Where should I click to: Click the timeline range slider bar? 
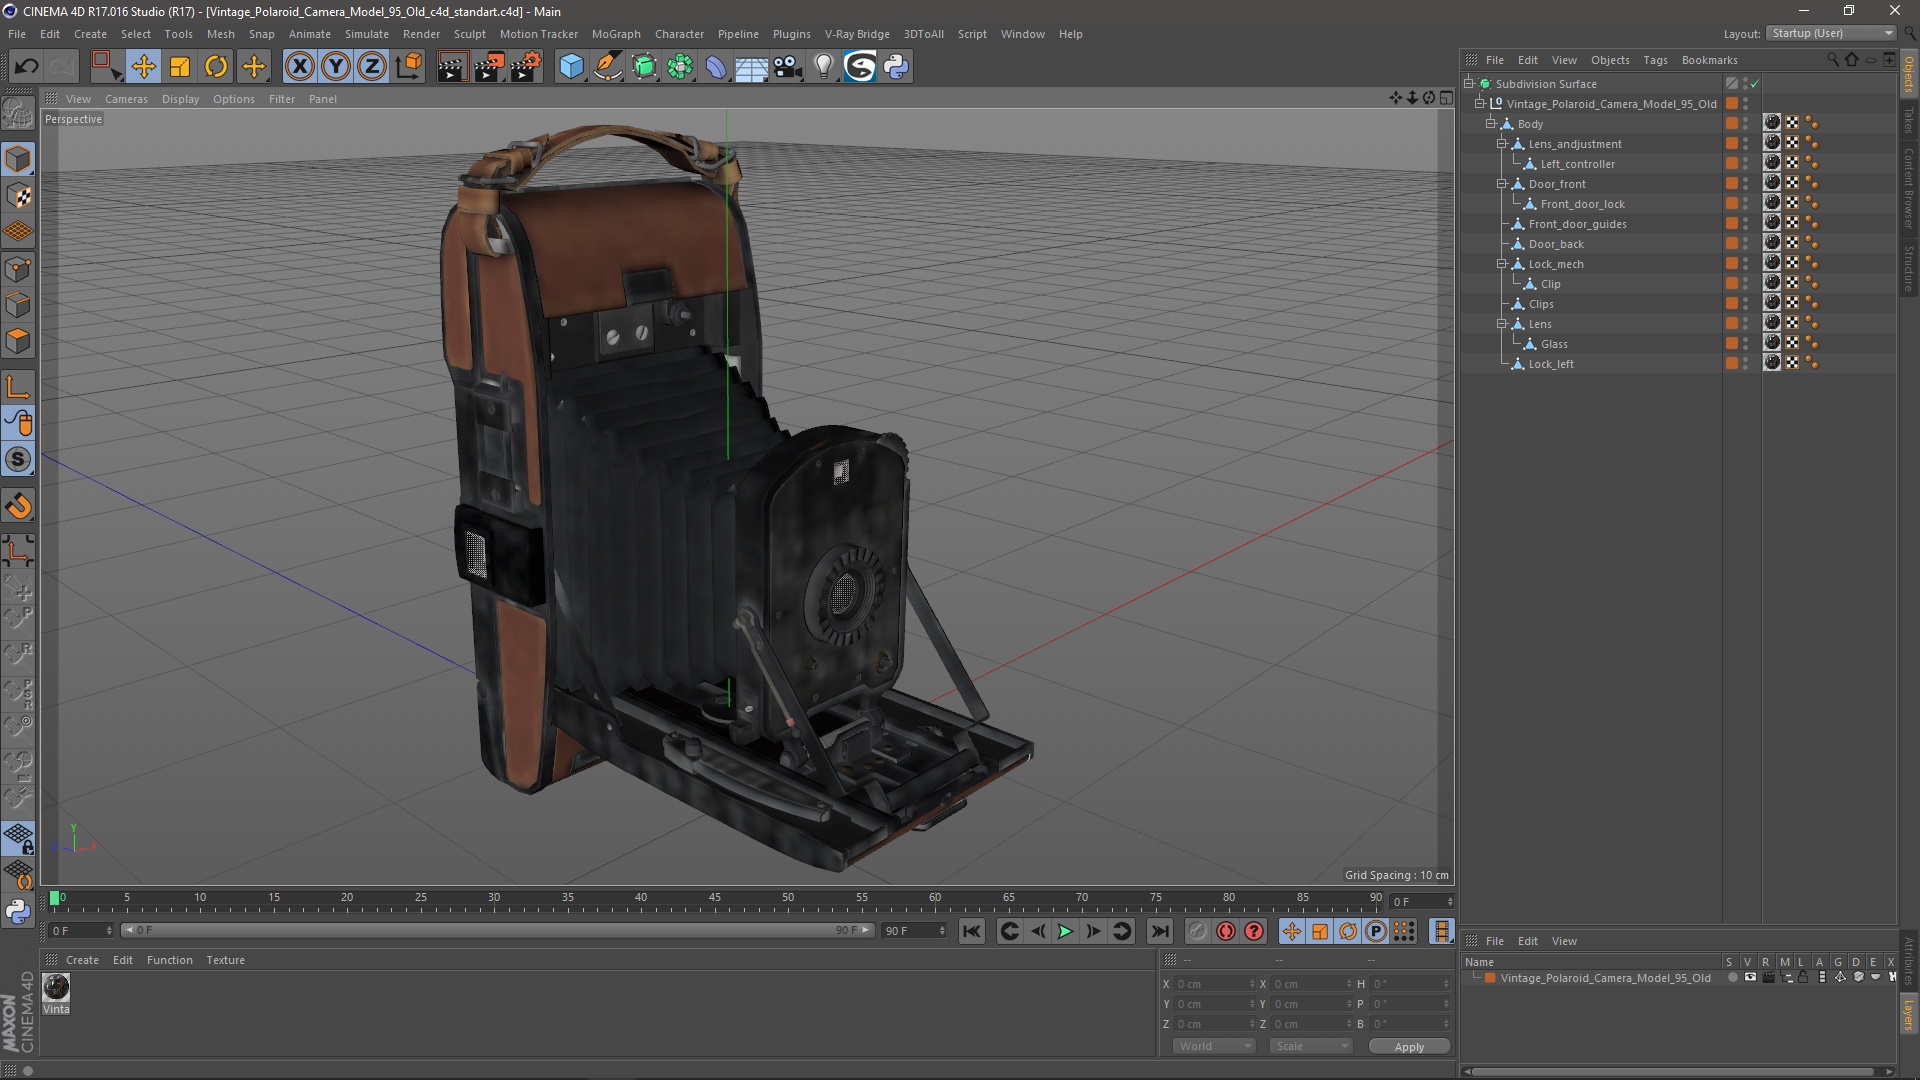click(497, 931)
